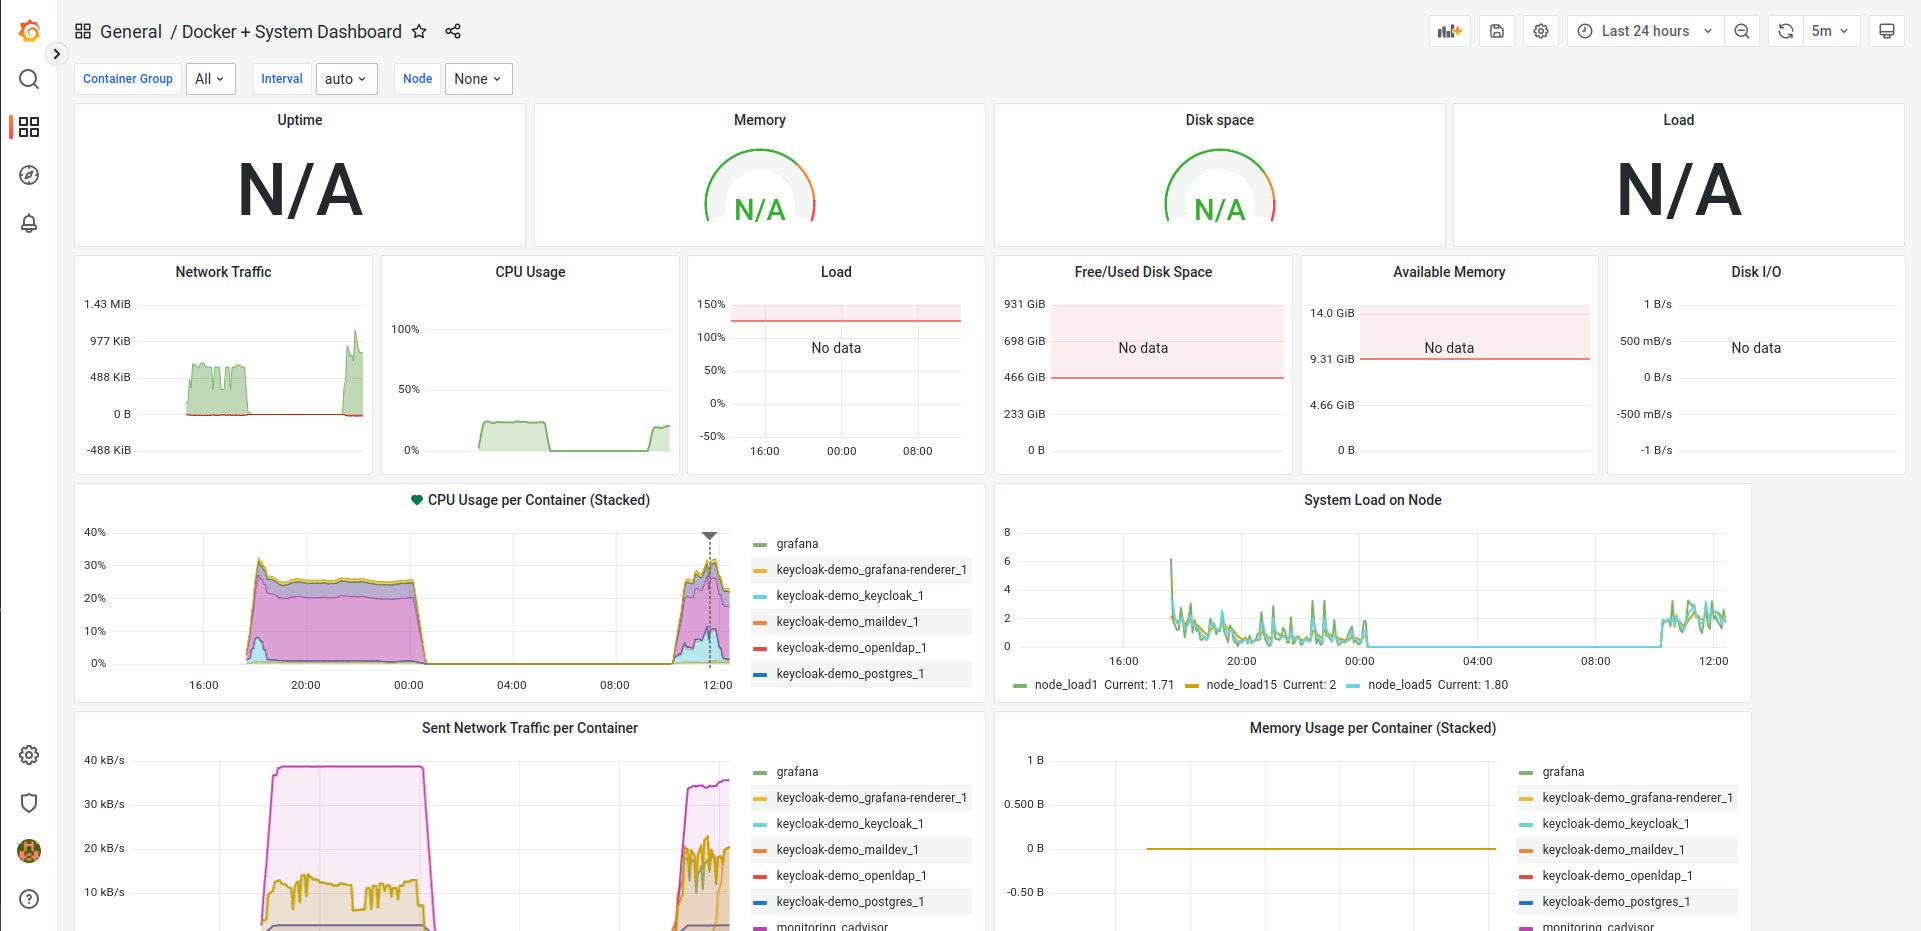Image resolution: width=1921 pixels, height=931 pixels.
Task: Toggle keycloak-demo_openldap_1 in the CPU per Container legend
Action: tap(851, 648)
